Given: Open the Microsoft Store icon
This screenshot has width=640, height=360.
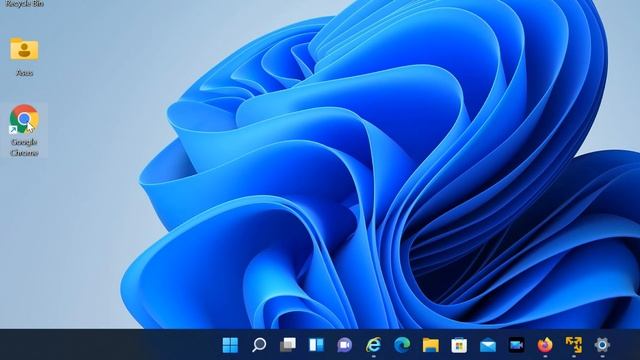Looking at the screenshot, I should [x=459, y=345].
